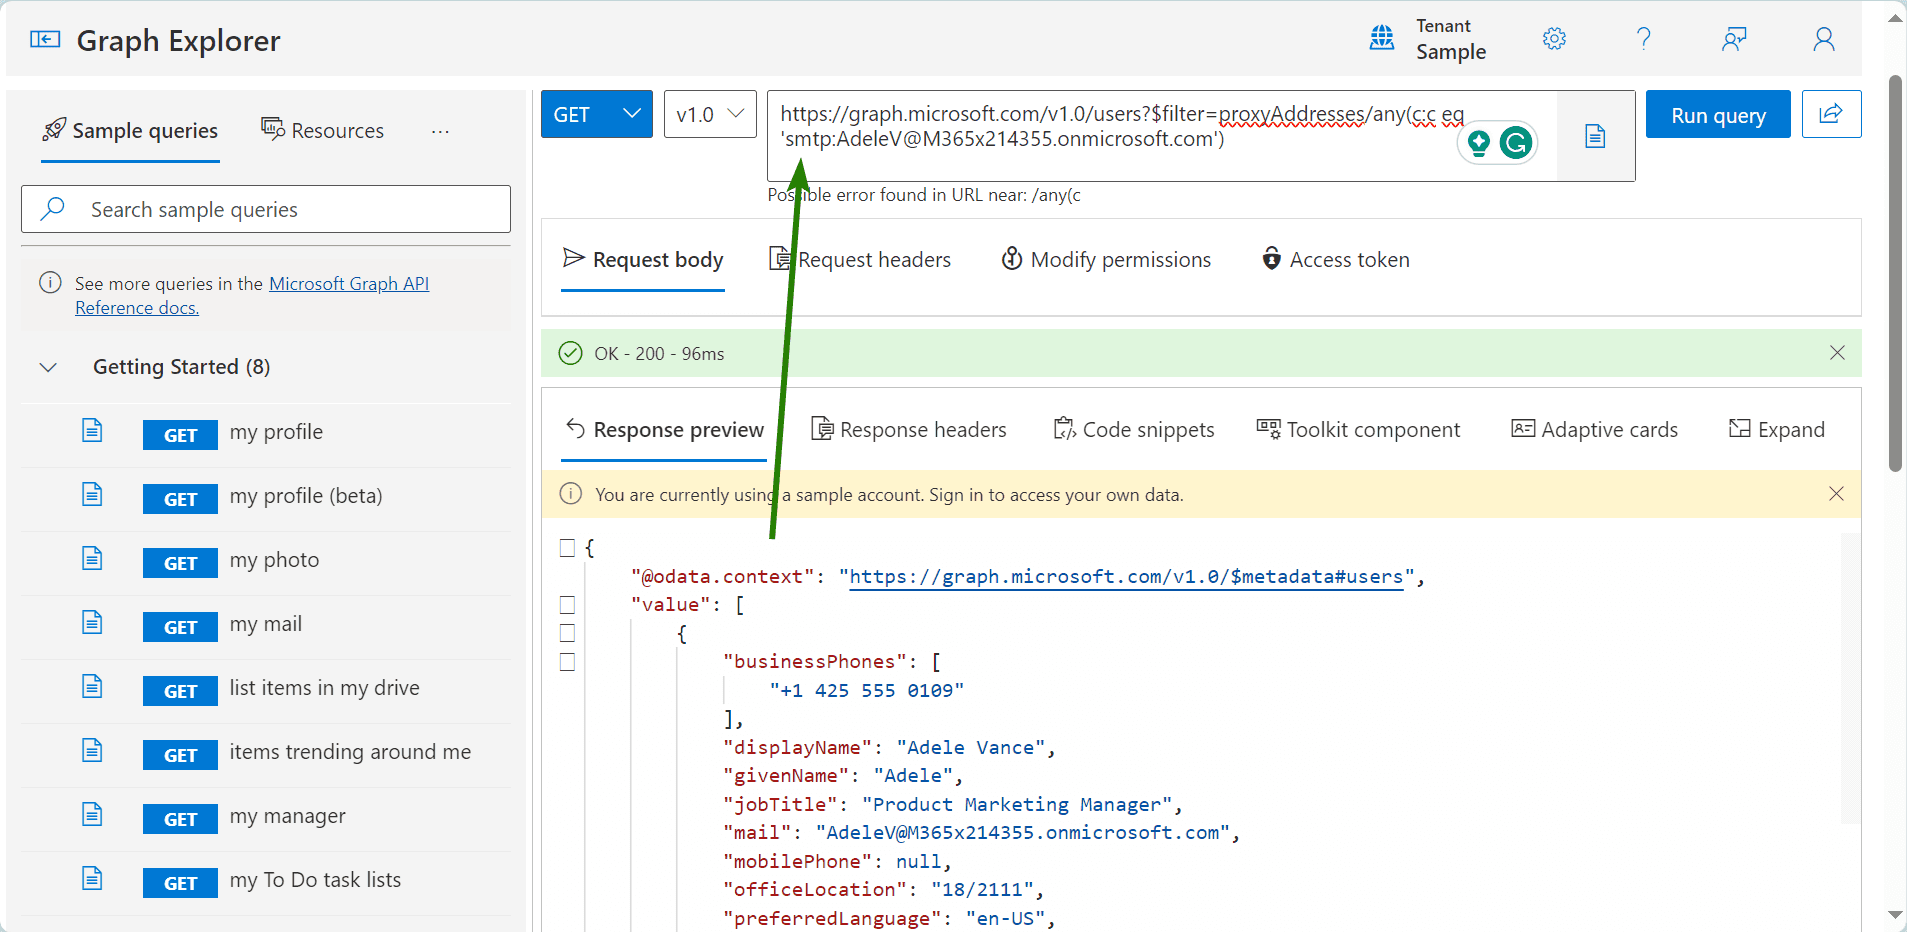
Task: Click the scrollbar down arrow
Action: (x=1895, y=914)
